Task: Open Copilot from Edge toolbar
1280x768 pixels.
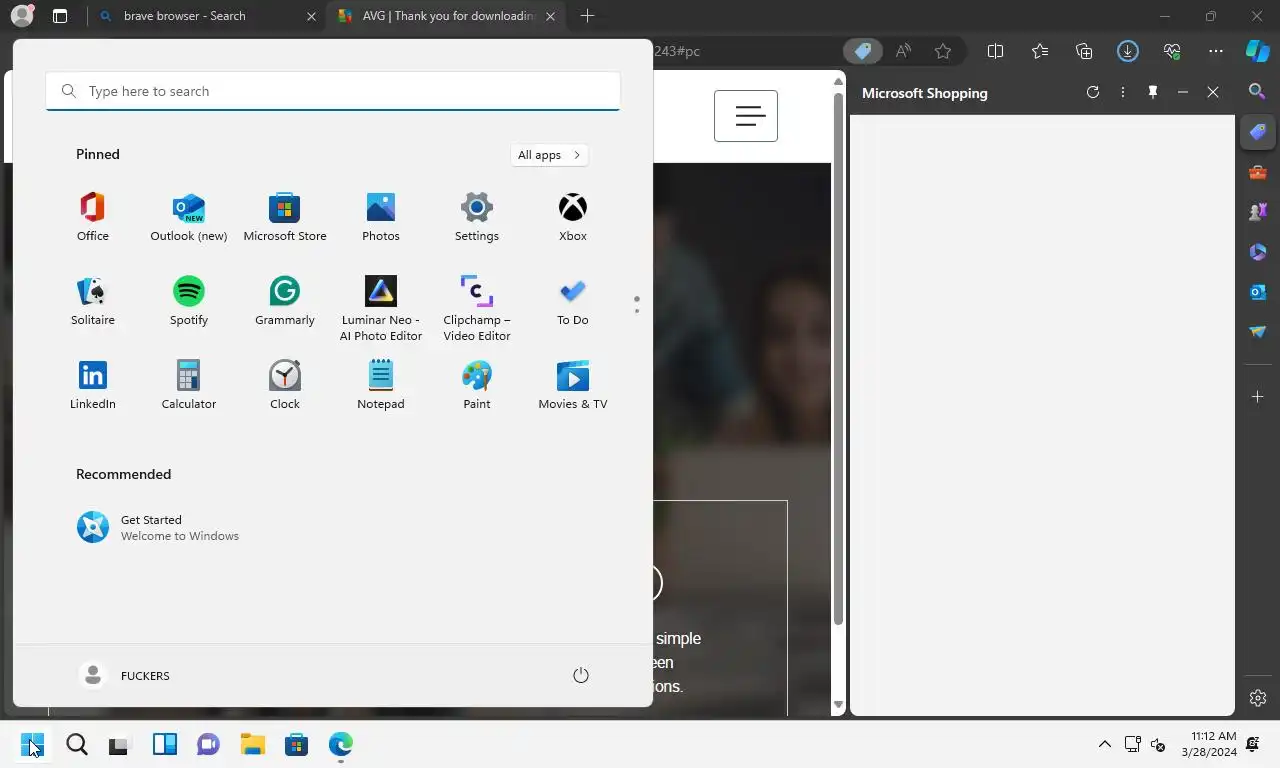Action: point(1258,51)
